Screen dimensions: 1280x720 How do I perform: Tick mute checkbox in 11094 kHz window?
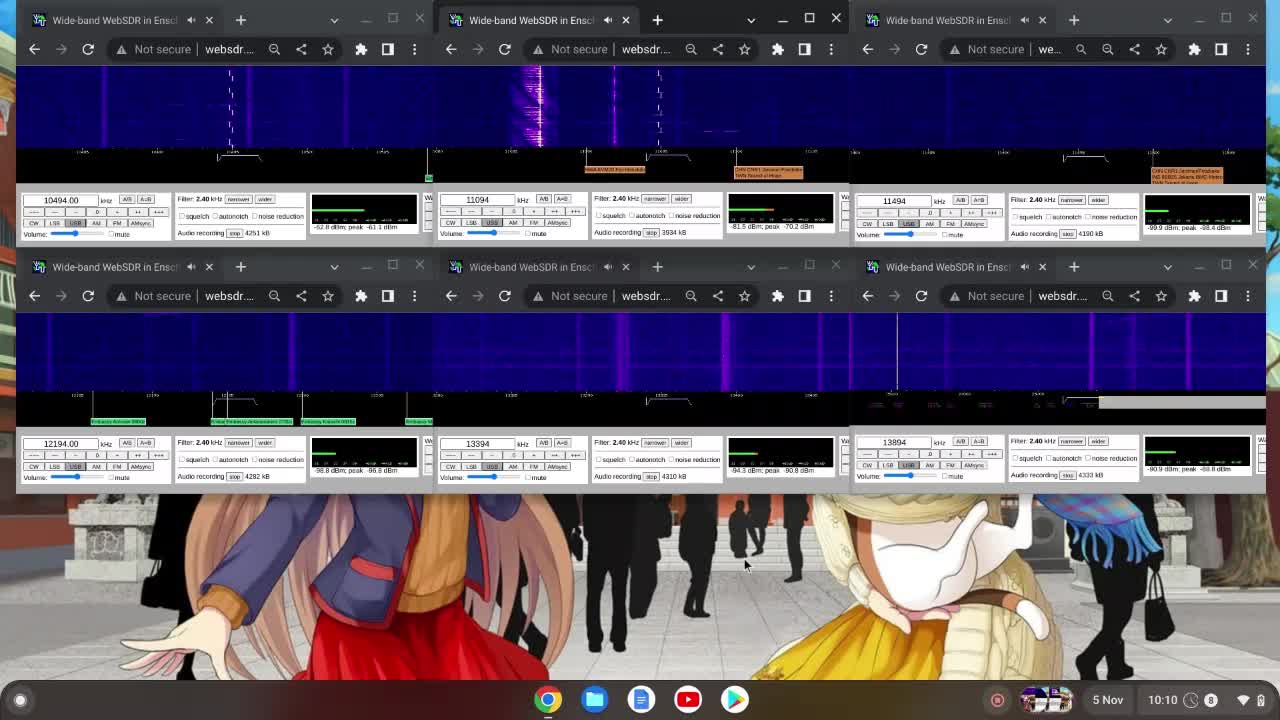click(528, 233)
